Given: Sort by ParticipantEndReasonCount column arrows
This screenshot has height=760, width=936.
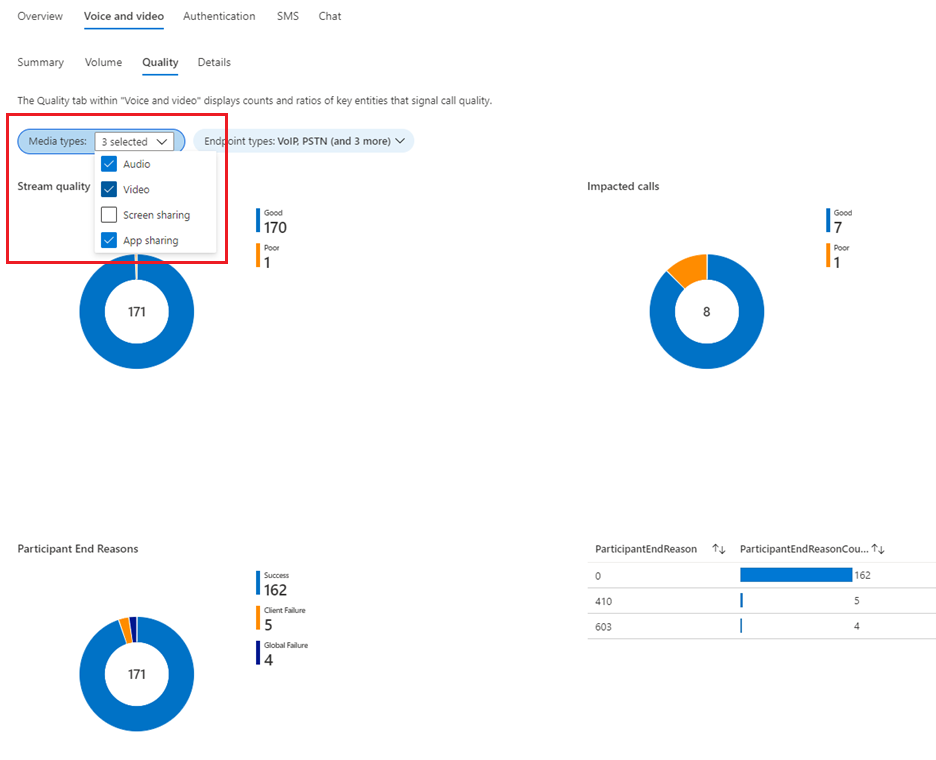Looking at the screenshot, I should 878,549.
